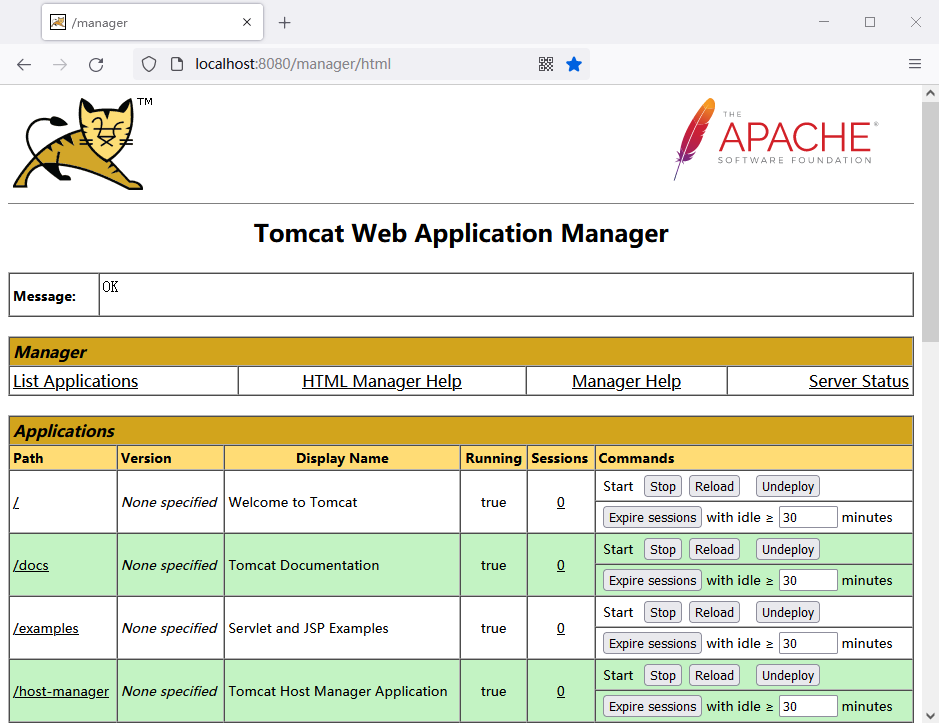
Task: Click the Tomcat cat logo
Action: 83,144
